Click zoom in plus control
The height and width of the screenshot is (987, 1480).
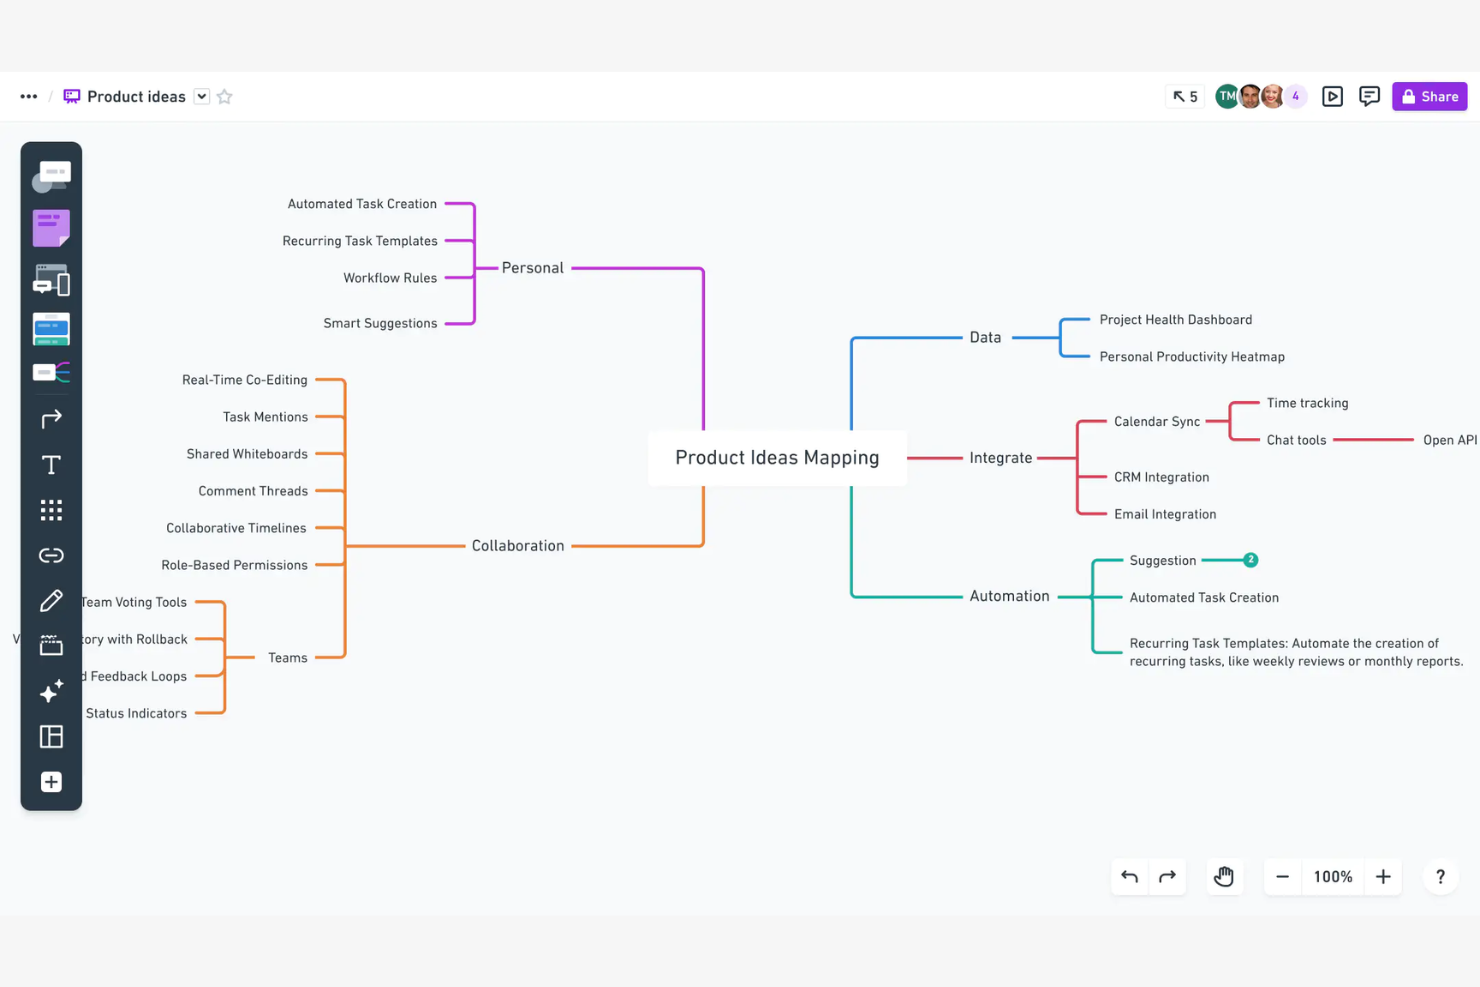click(x=1383, y=876)
